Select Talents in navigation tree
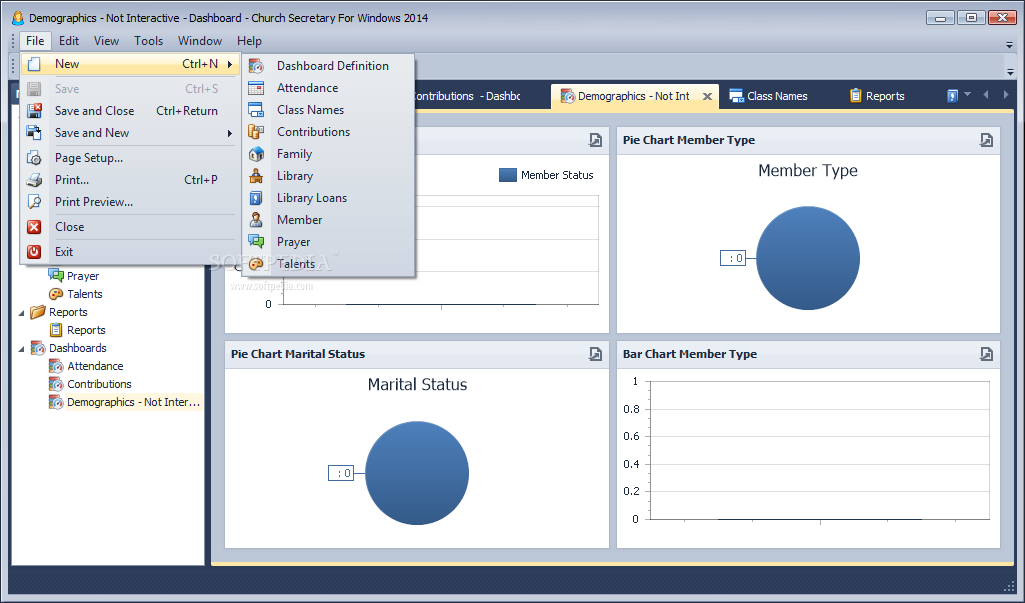Screen dimensions: 1025x603 pos(85,294)
